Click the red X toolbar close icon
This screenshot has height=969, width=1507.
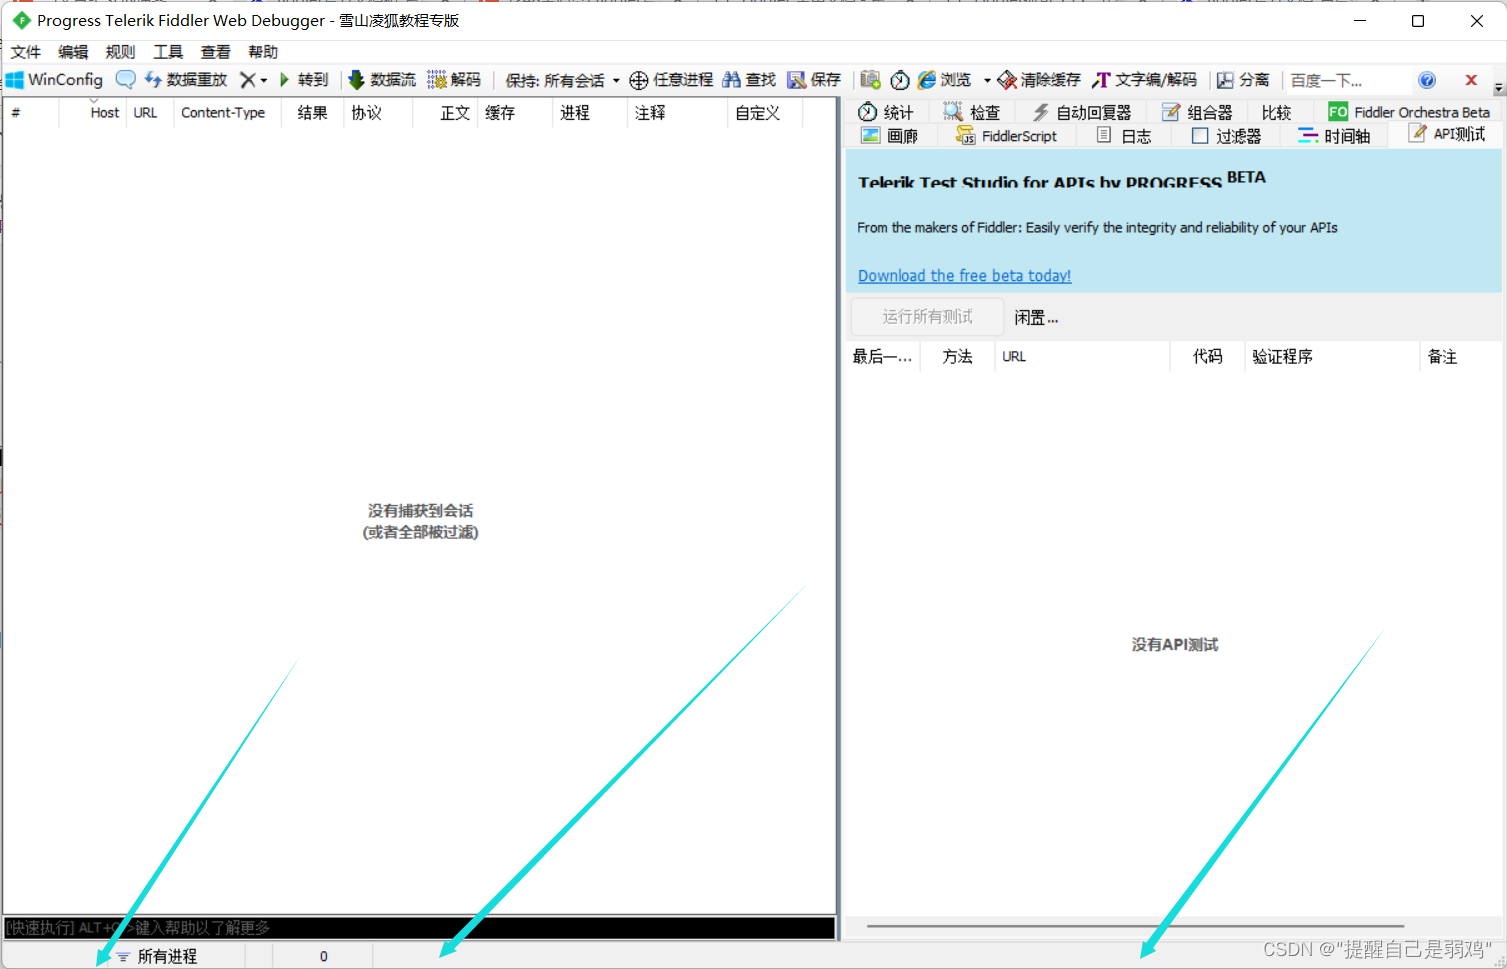(x=1471, y=80)
